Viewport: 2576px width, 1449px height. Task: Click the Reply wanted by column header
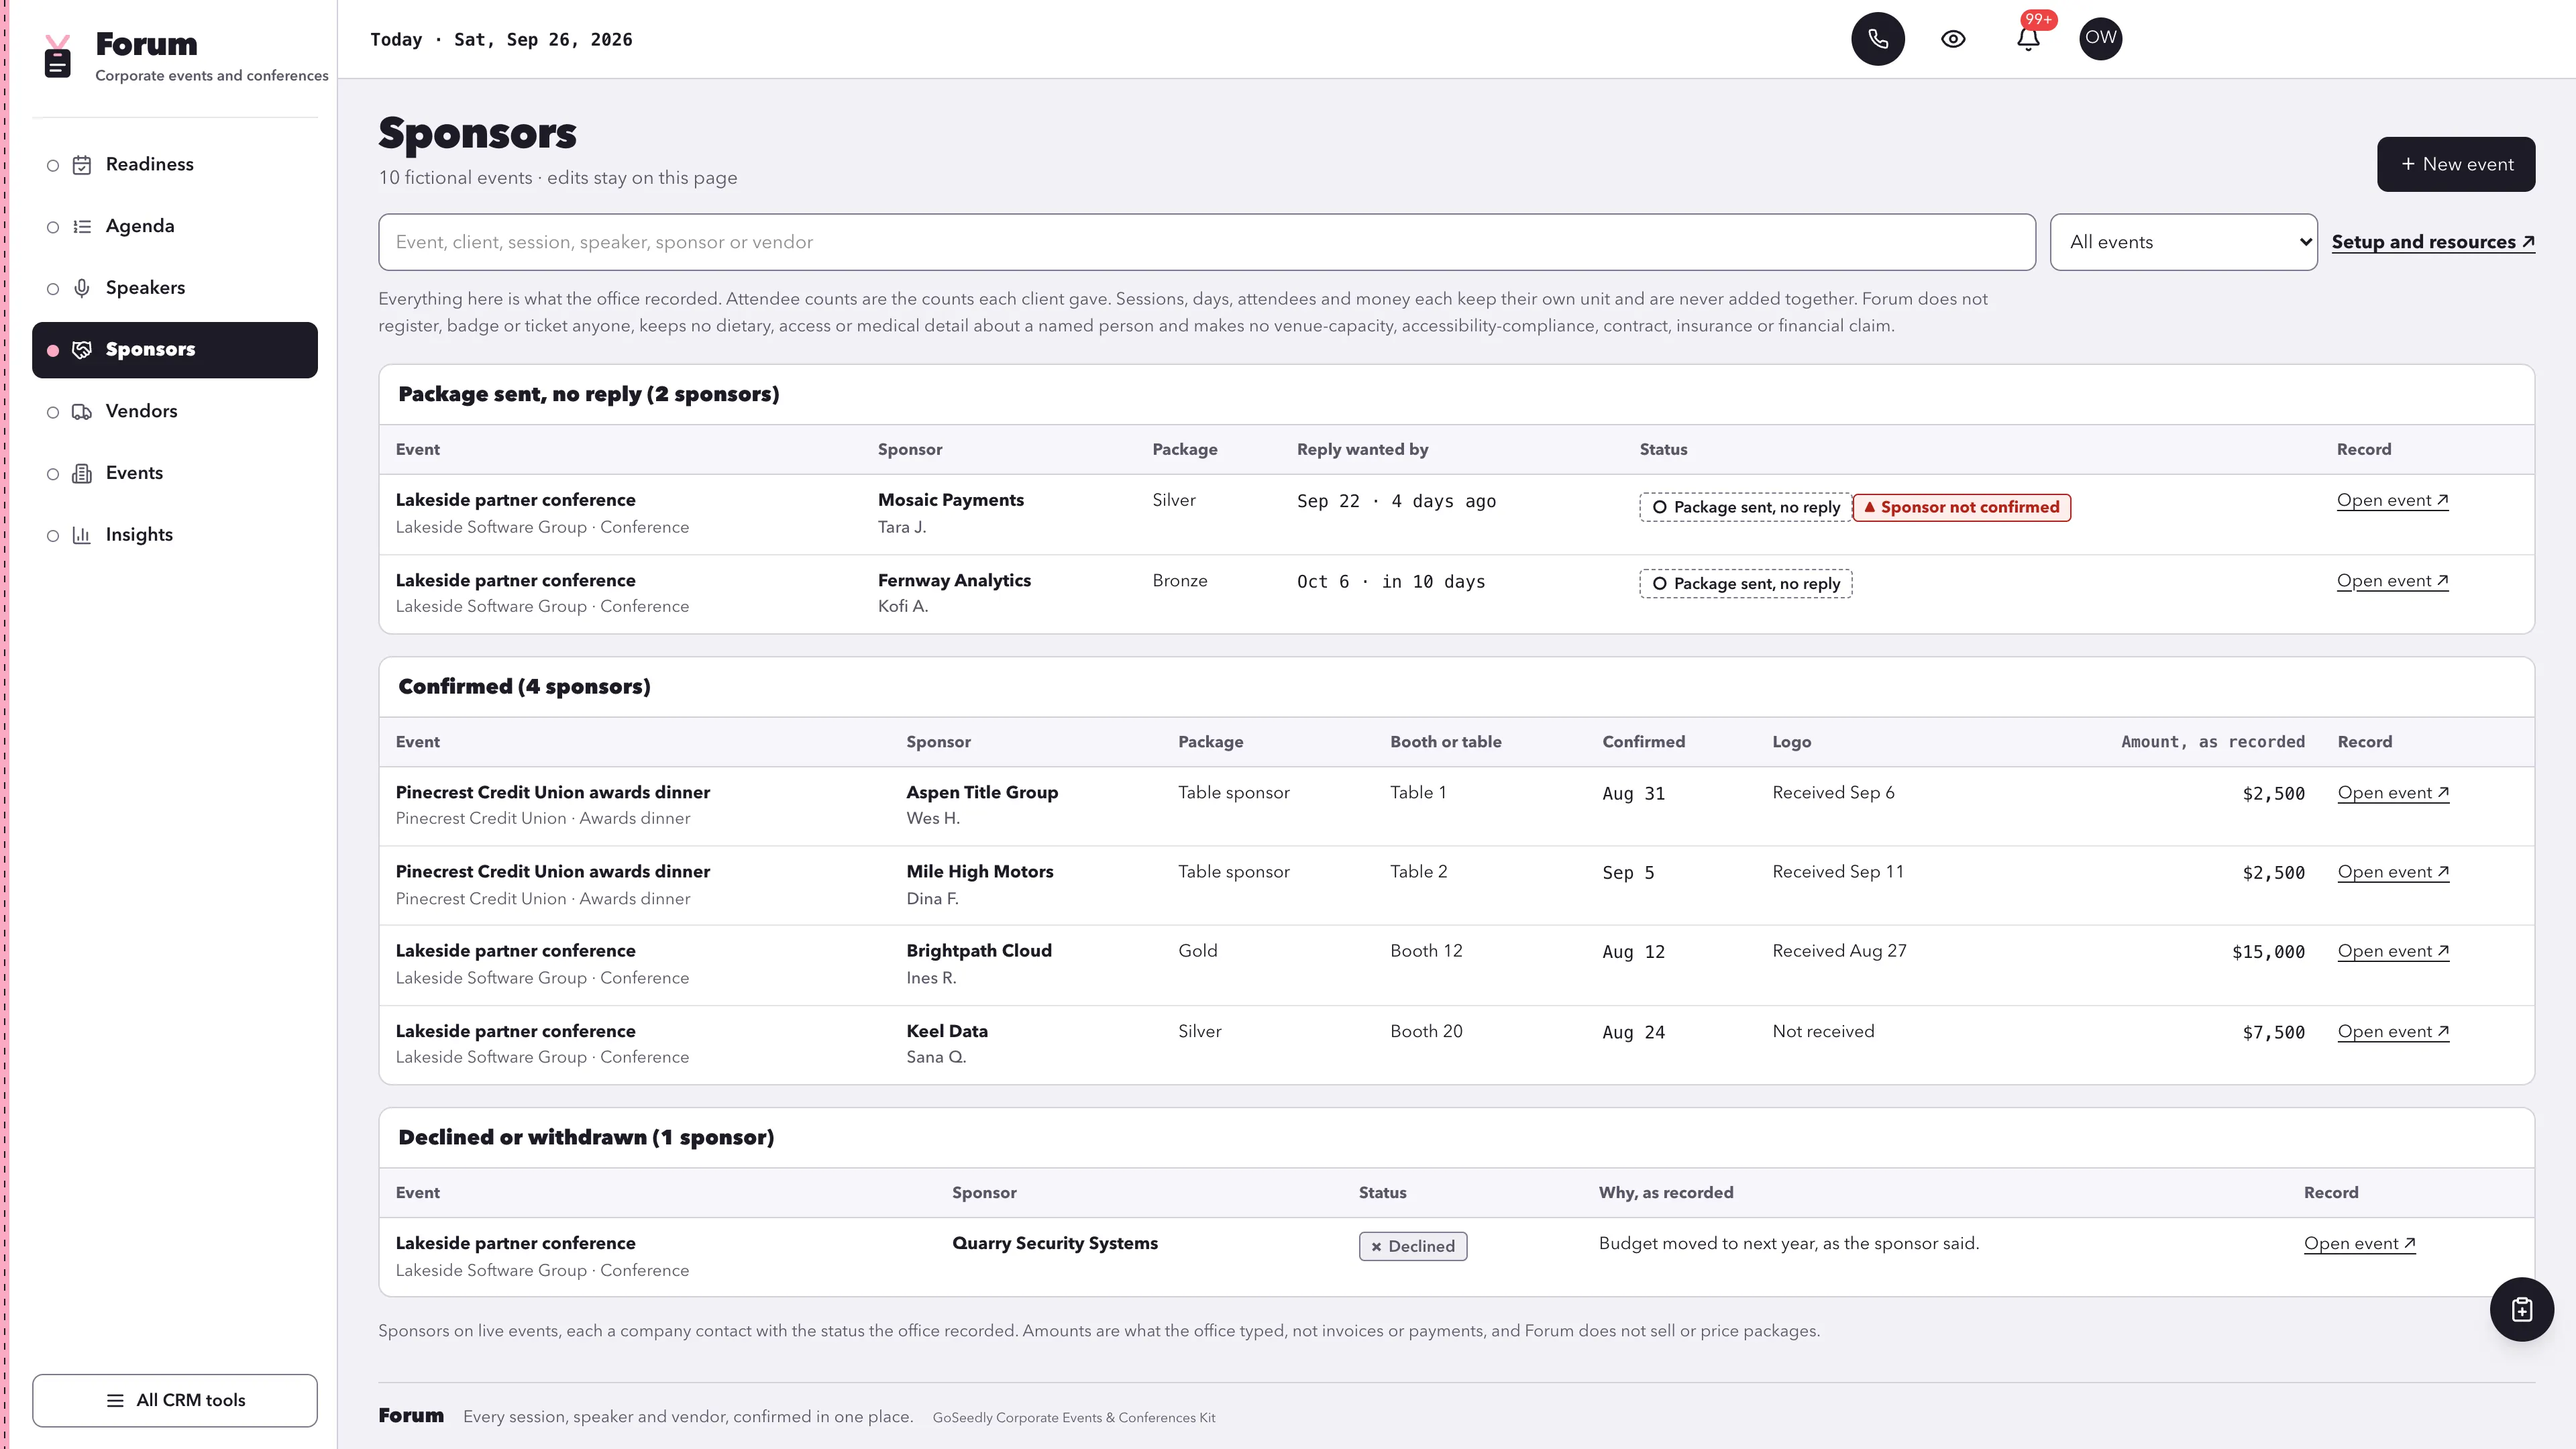click(x=1362, y=450)
